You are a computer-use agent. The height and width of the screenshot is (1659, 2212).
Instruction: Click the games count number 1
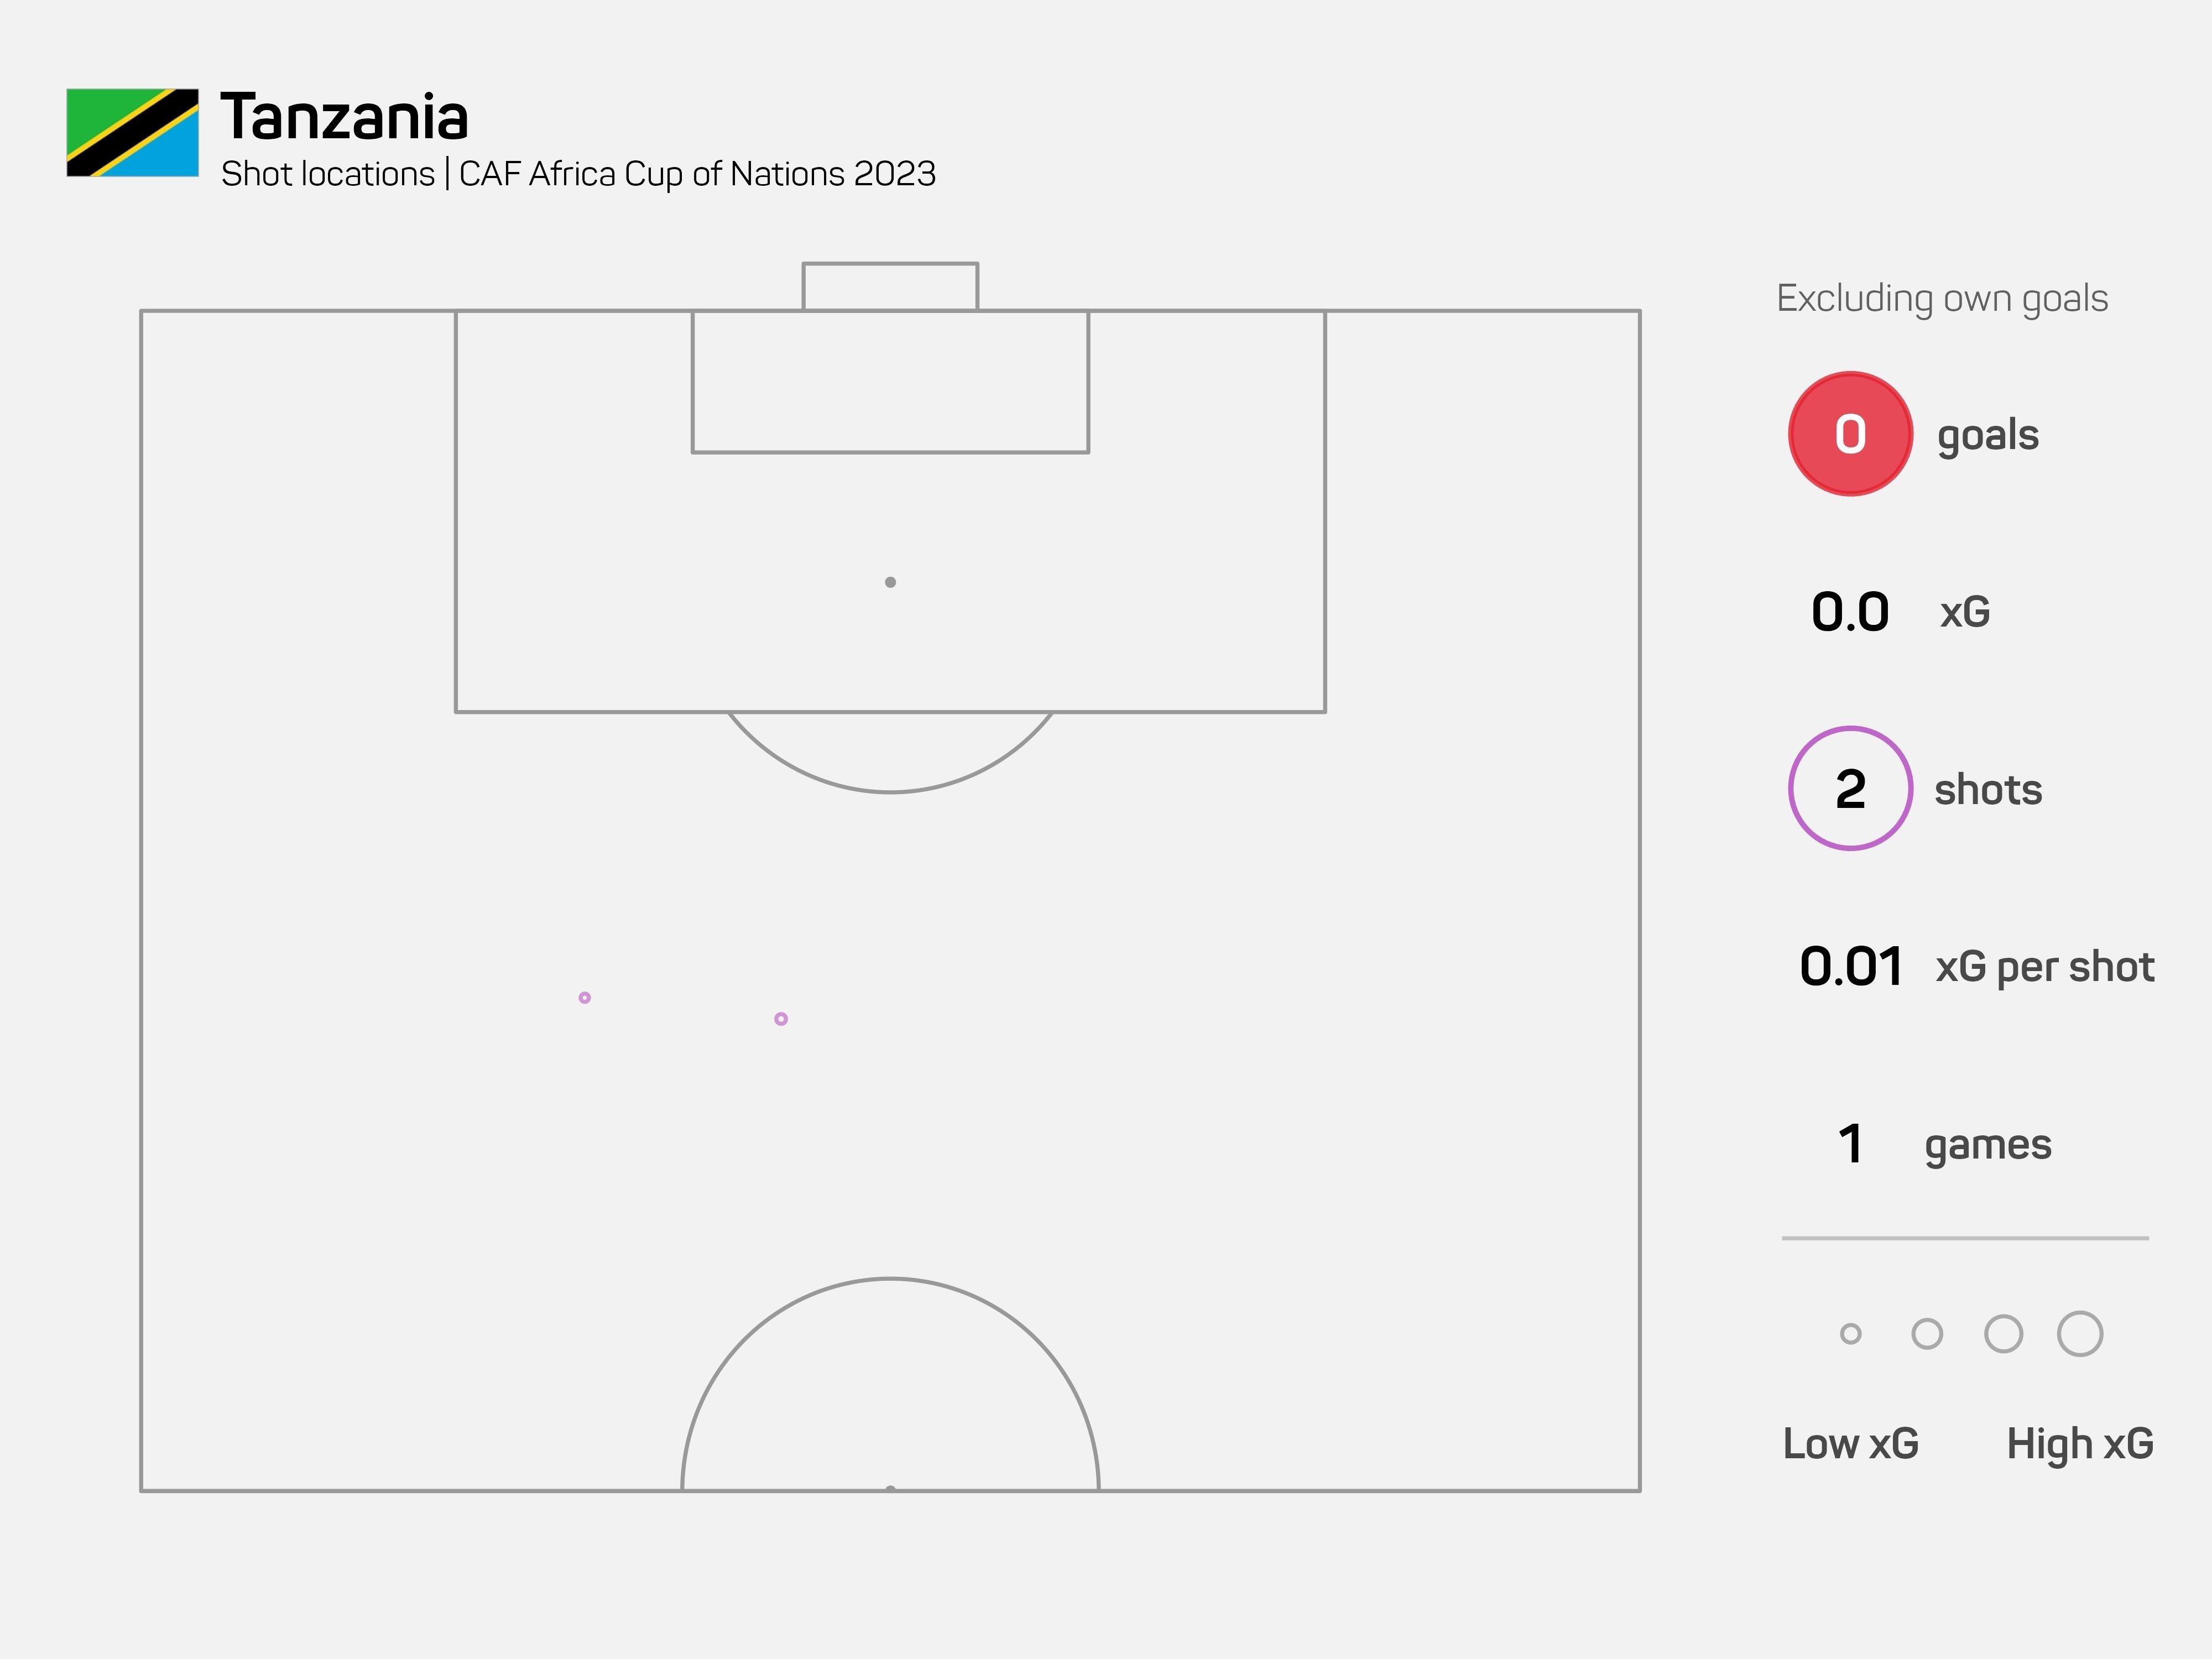coord(1851,1144)
